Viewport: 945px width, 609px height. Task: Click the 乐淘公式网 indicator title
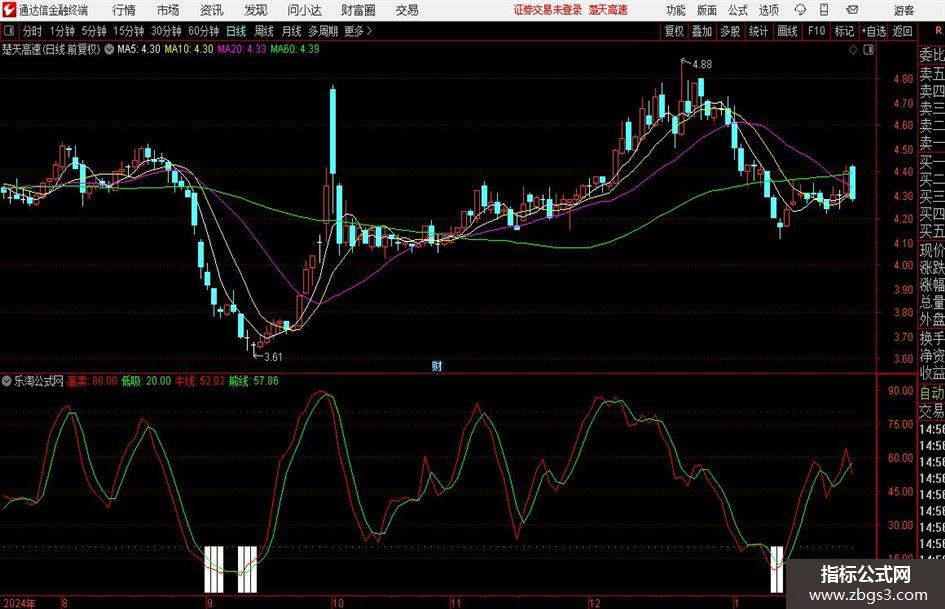(x=39, y=381)
